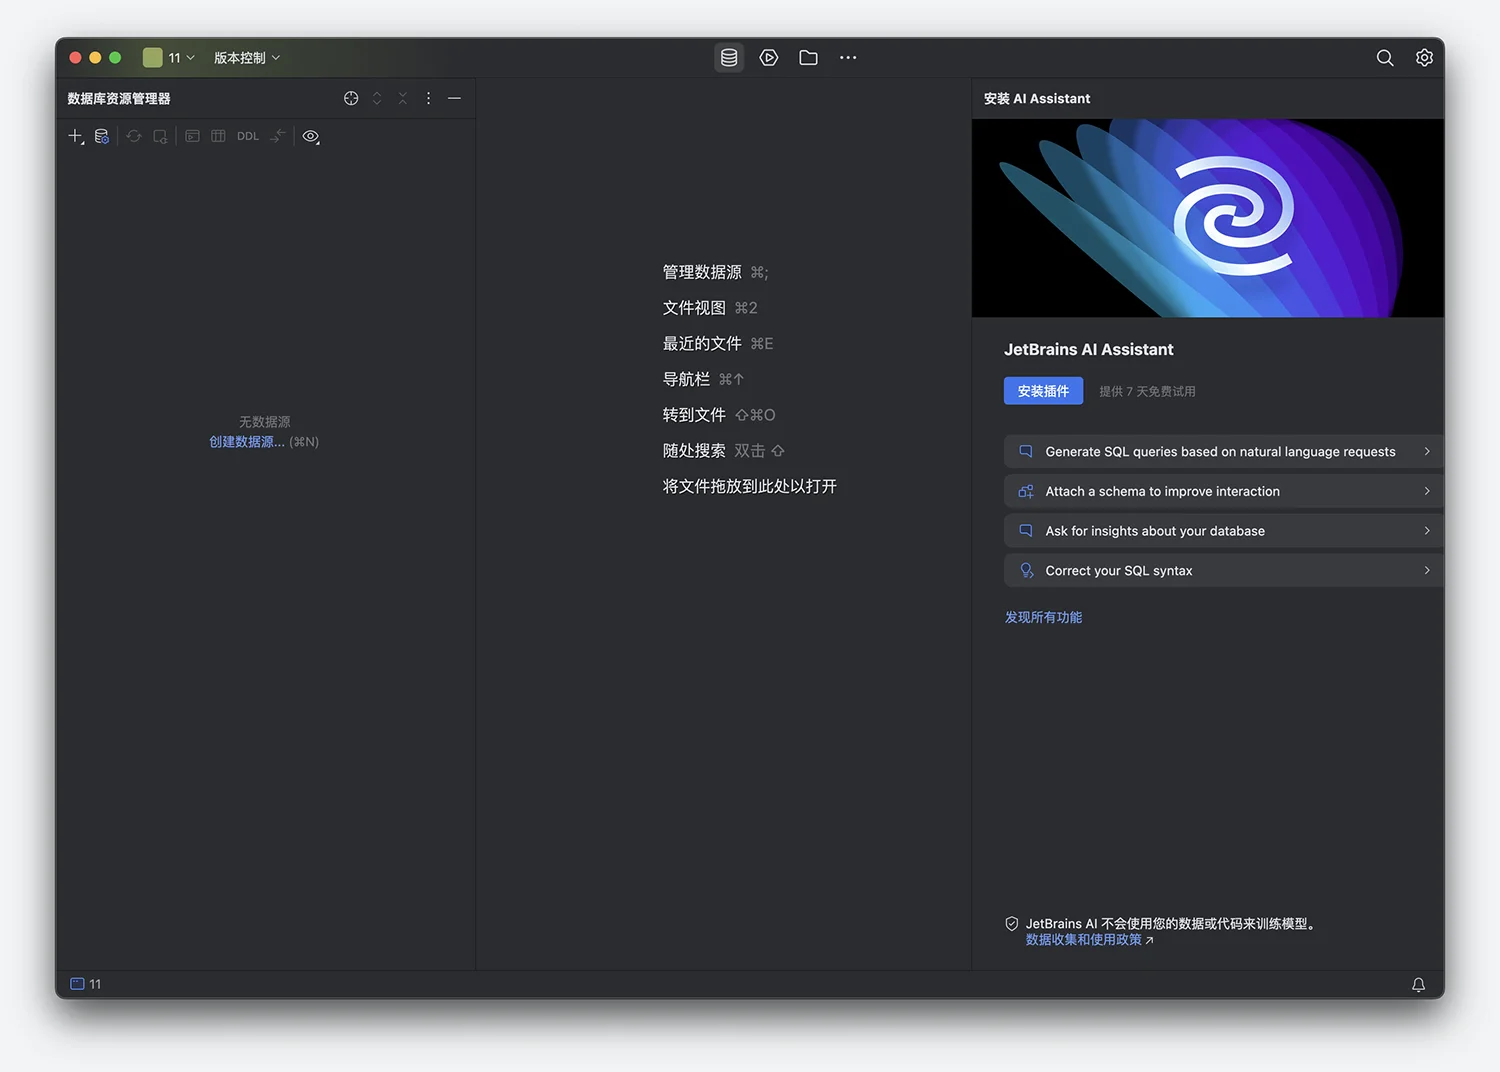Open the Services tool window icon
This screenshot has height=1072, width=1500.
[769, 58]
